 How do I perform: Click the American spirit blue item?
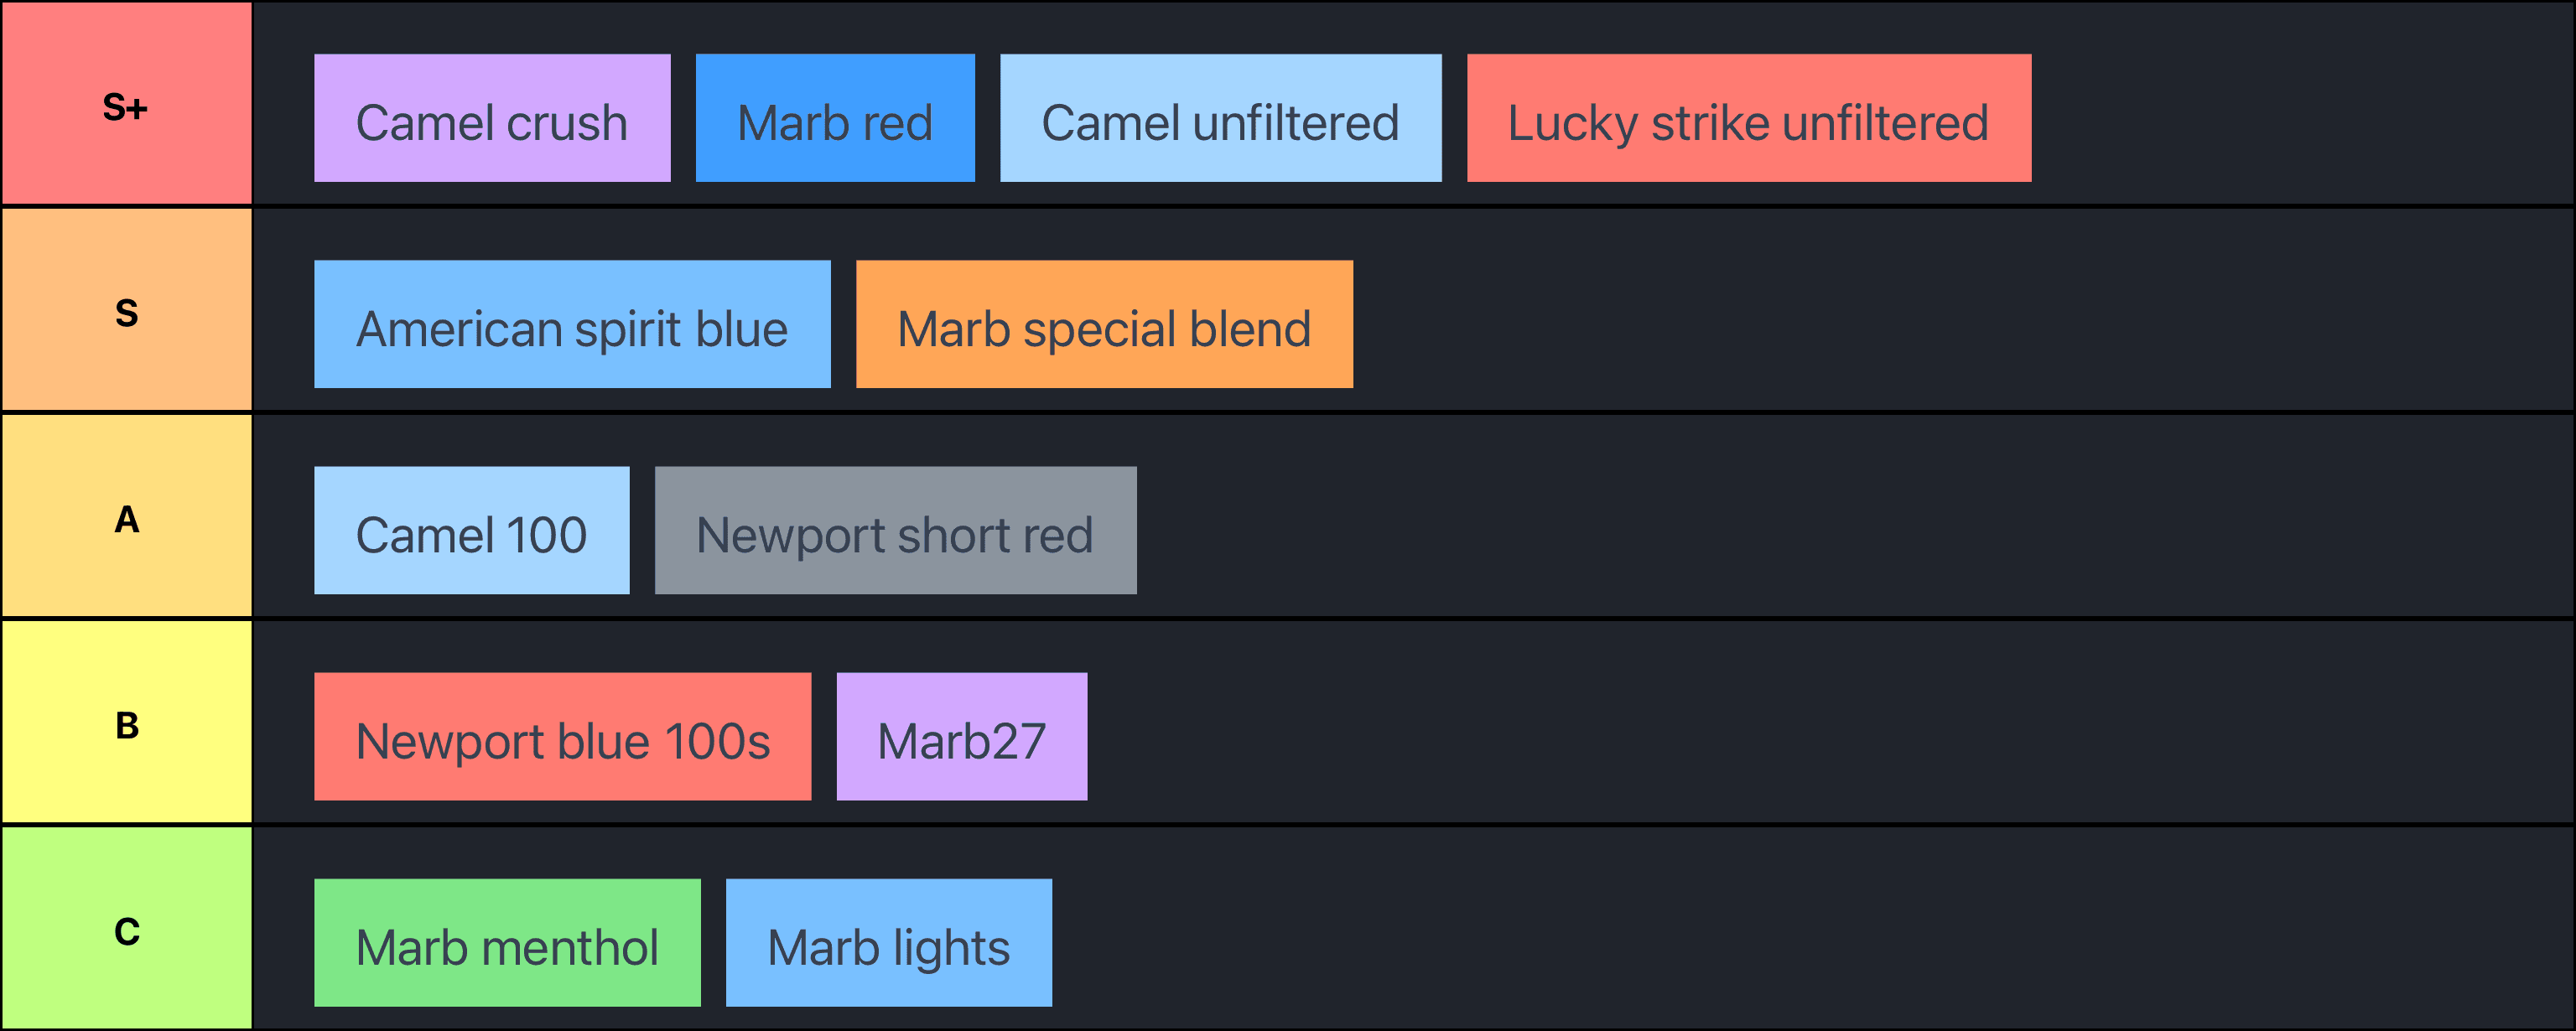[x=572, y=324]
